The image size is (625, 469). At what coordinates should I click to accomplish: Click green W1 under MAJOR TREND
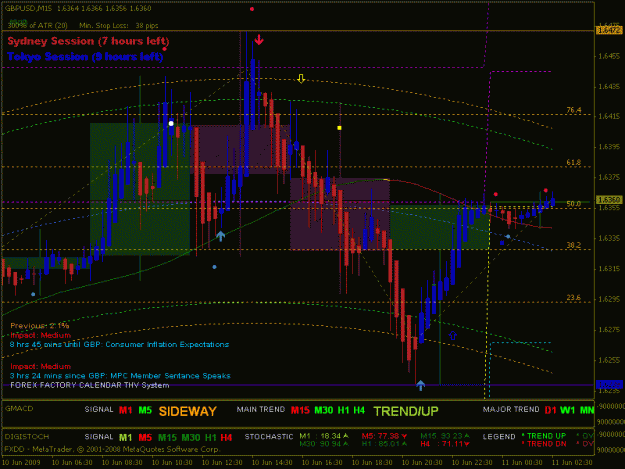coord(568,410)
